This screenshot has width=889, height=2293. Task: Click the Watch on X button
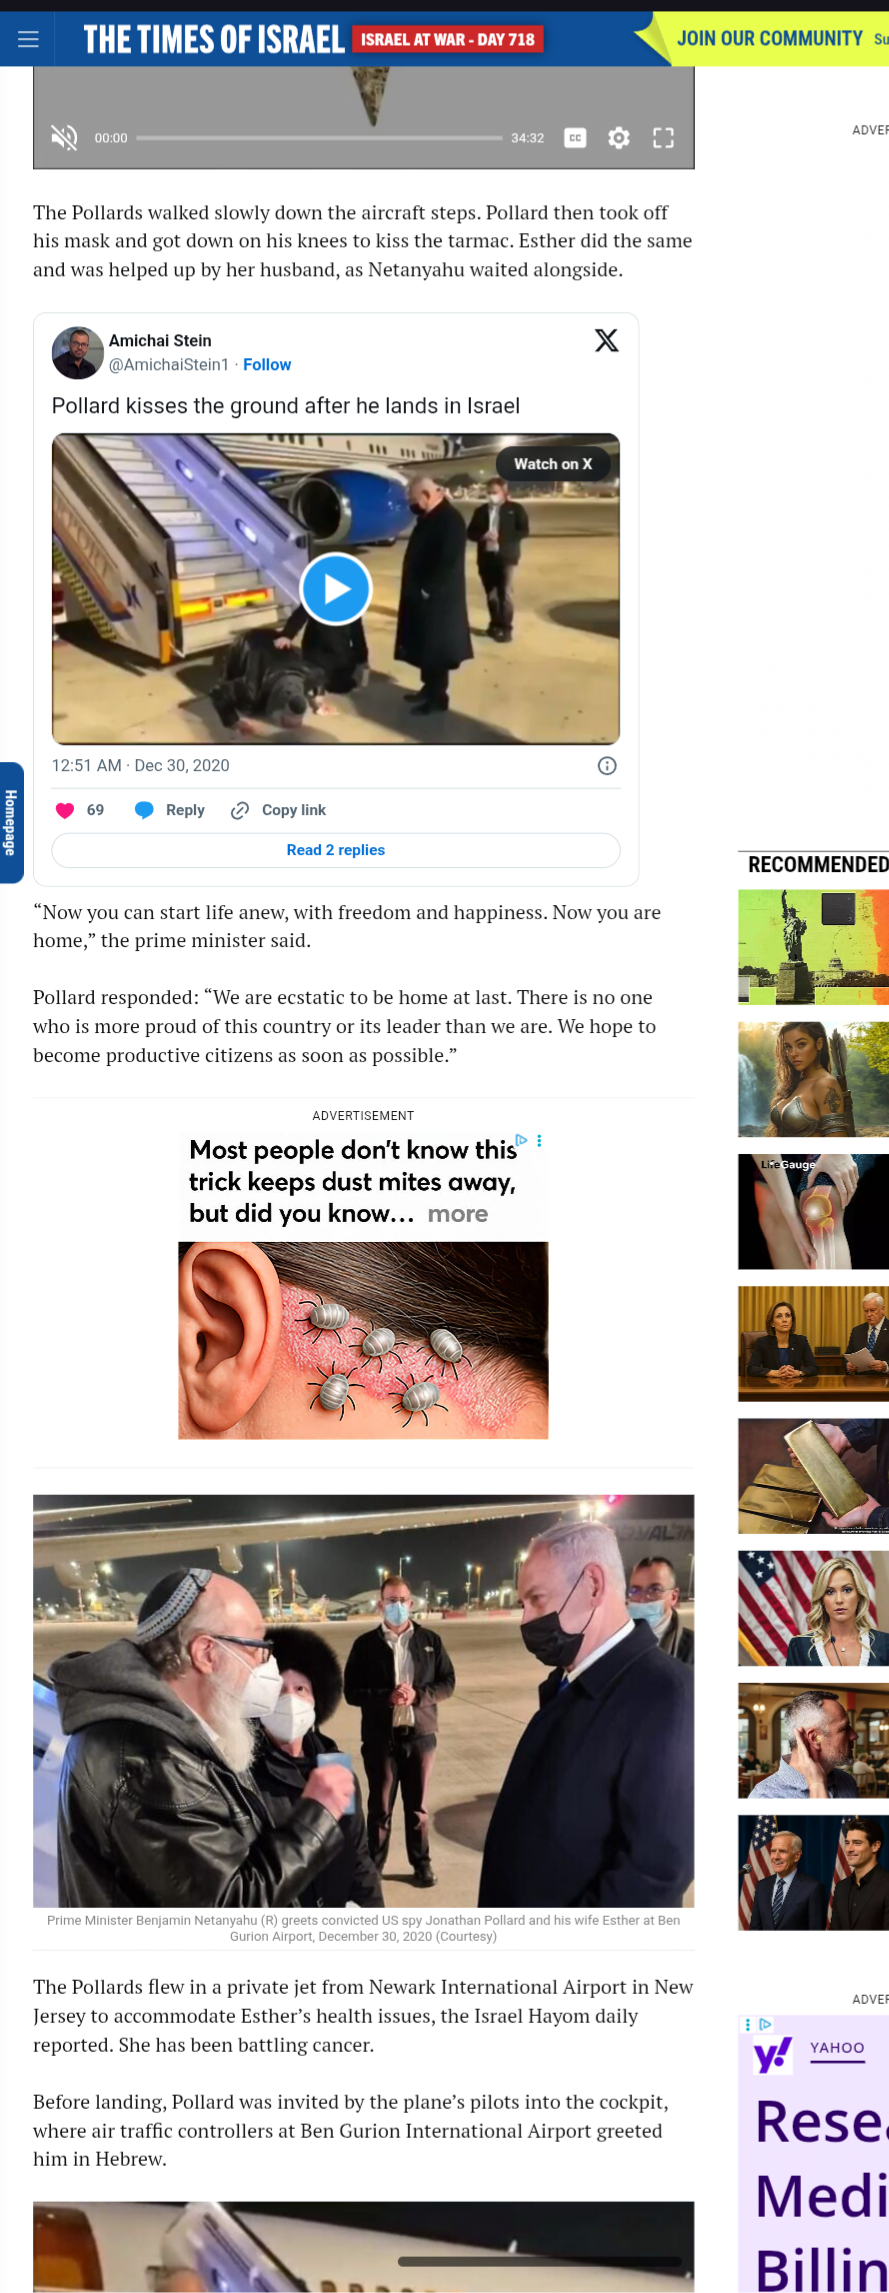pos(553,464)
